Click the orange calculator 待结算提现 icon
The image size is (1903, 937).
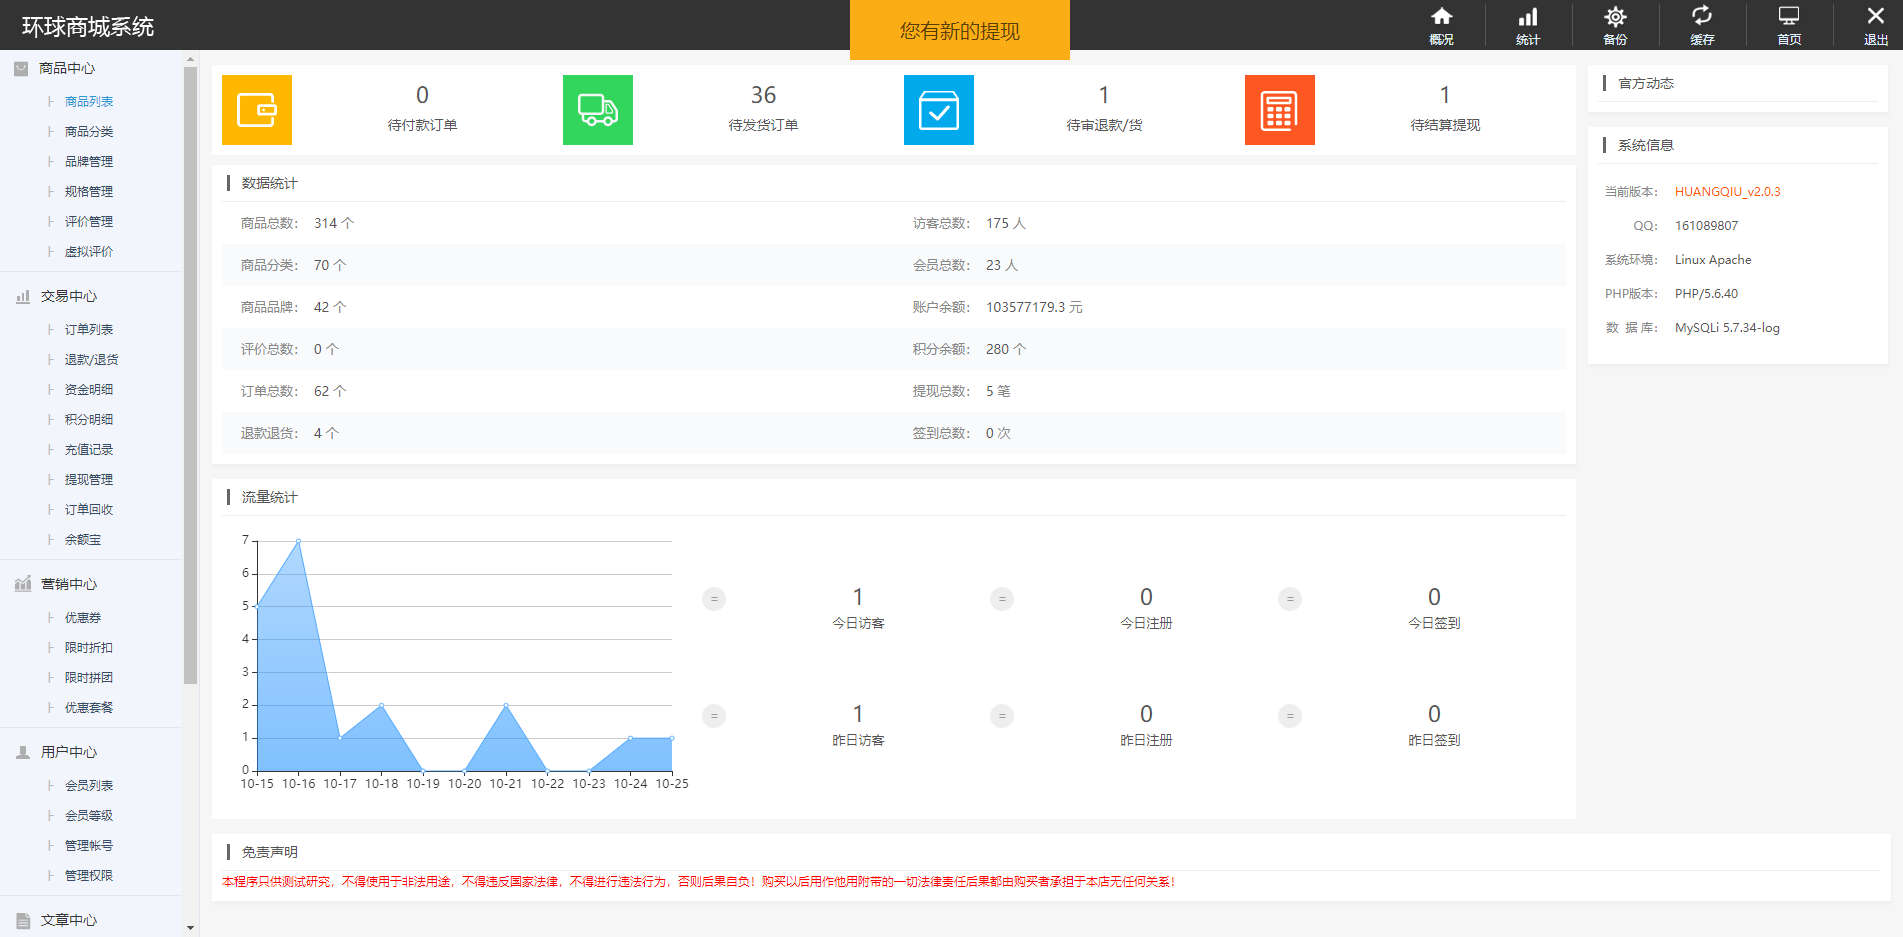pyautogui.click(x=1280, y=110)
